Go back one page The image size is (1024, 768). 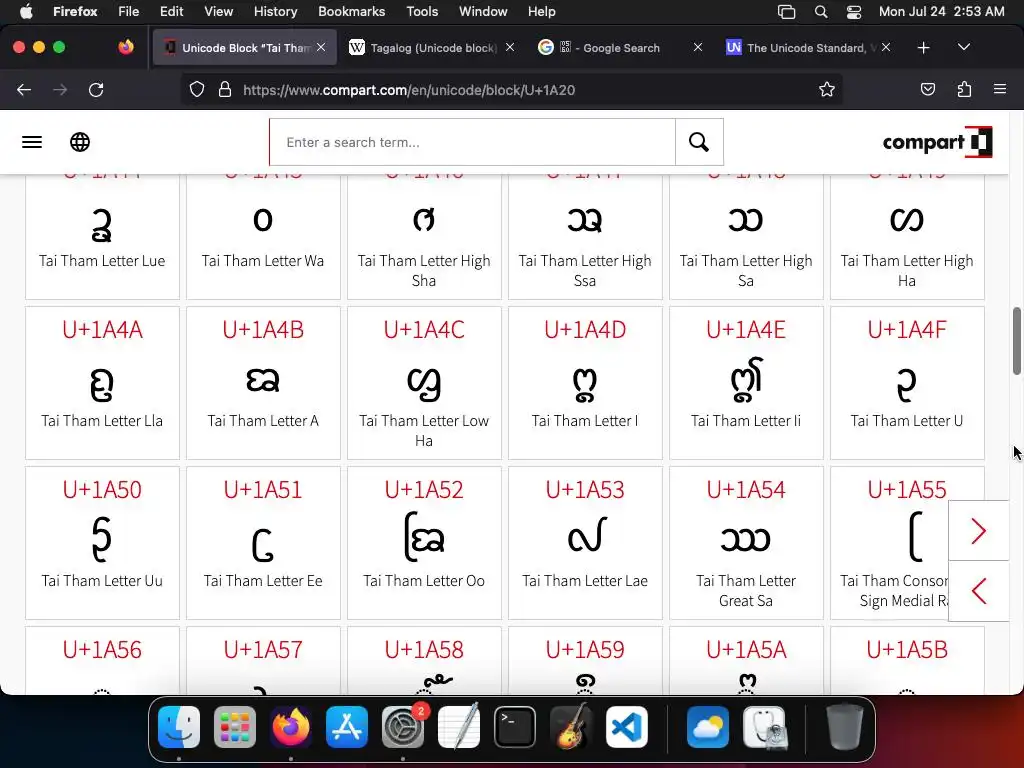tap(24, 89)
